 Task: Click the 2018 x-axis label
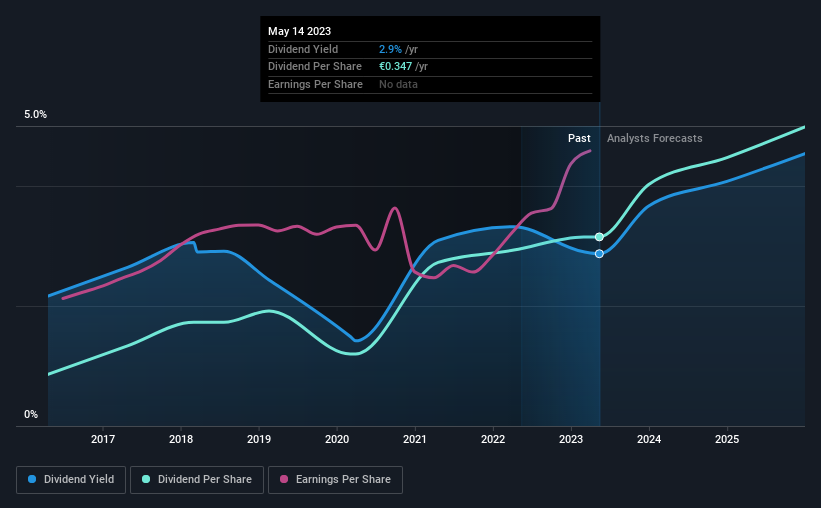pos(181,439)
